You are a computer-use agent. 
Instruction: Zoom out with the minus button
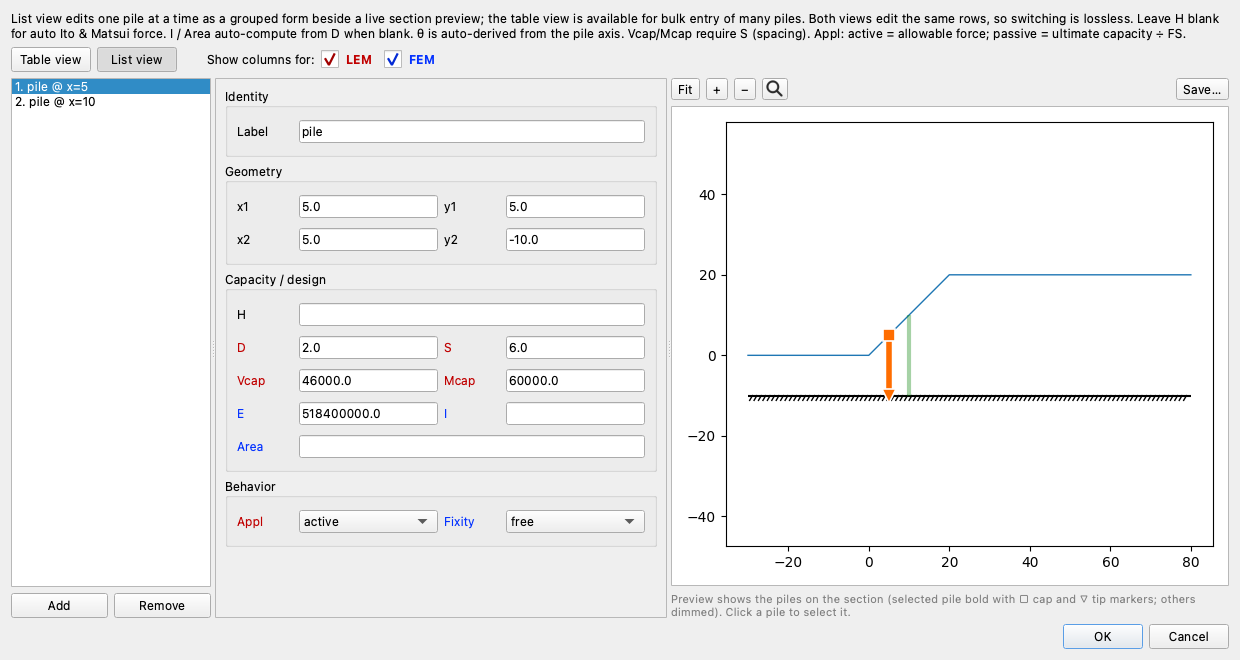pos(745,89)
